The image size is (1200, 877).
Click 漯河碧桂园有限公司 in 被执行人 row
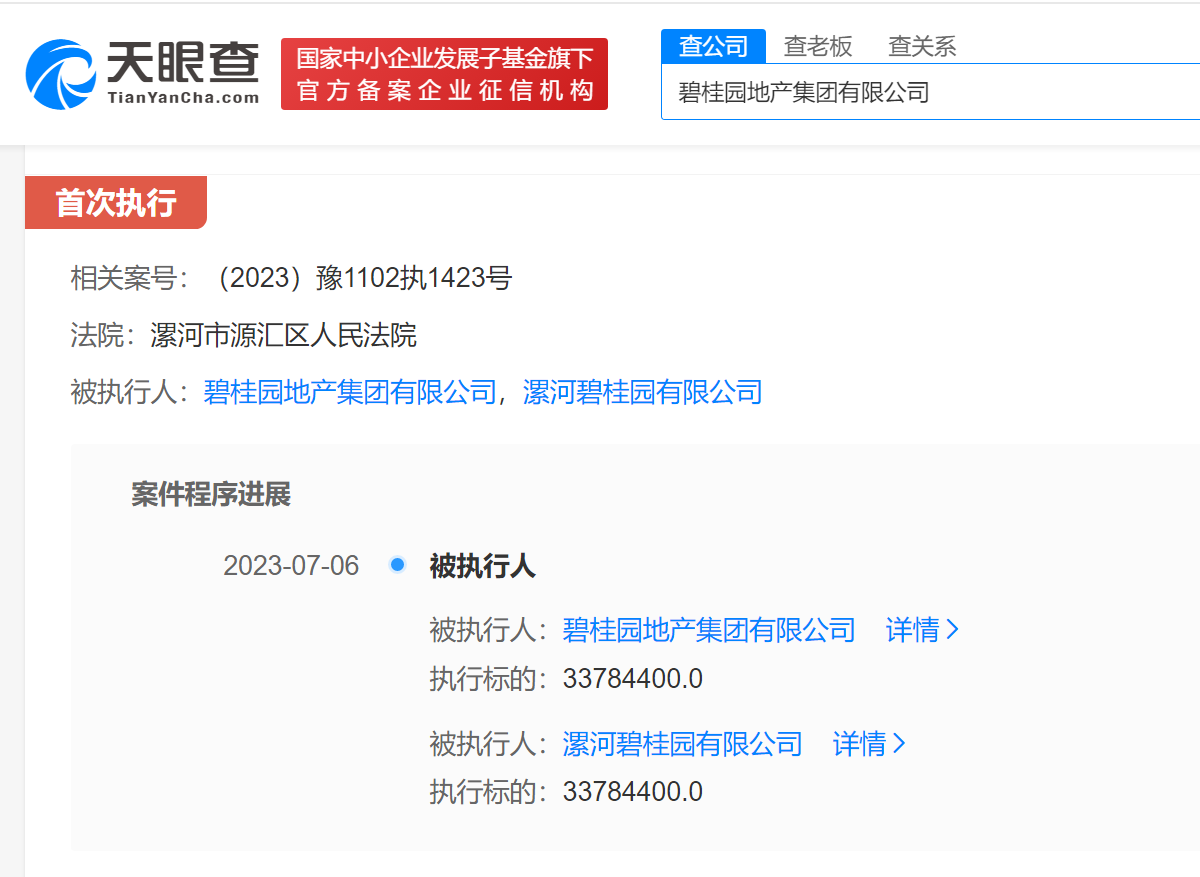643,392
